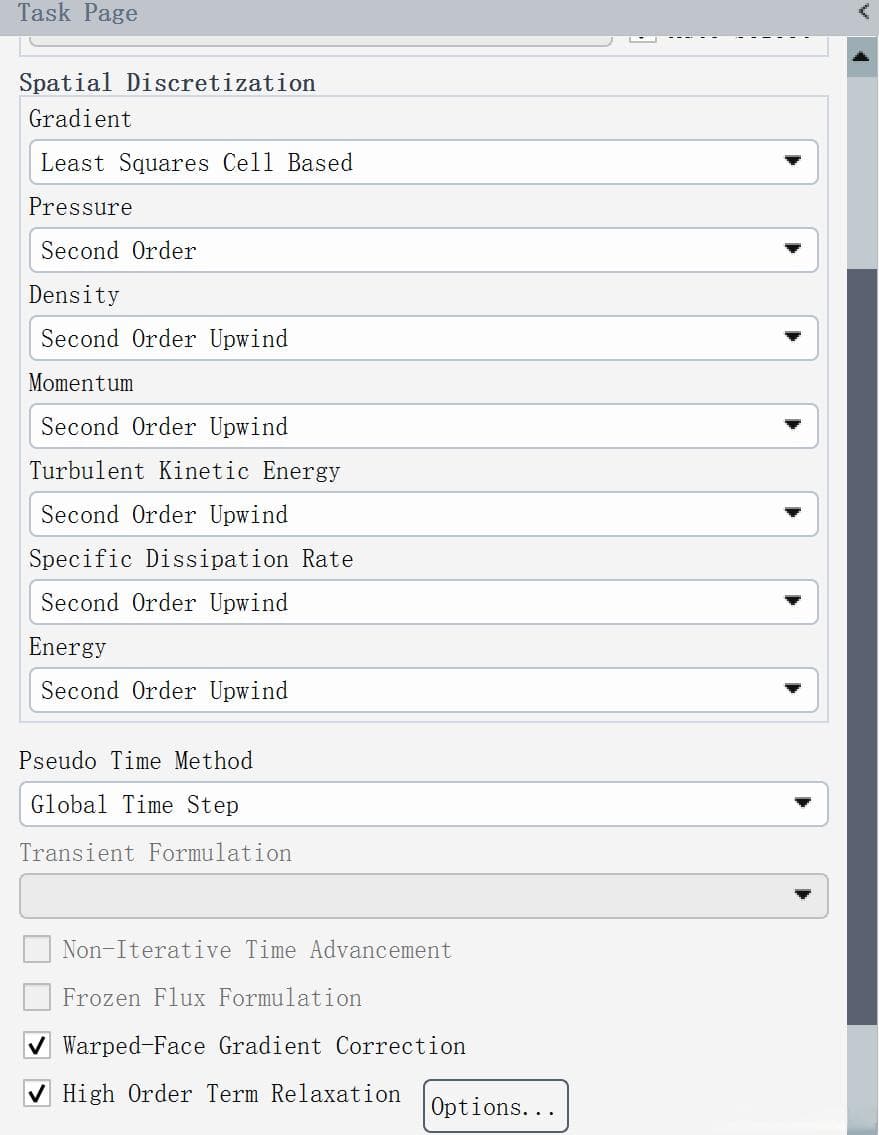
Task: Click the Global Time Step field
Action: (424, 803)
